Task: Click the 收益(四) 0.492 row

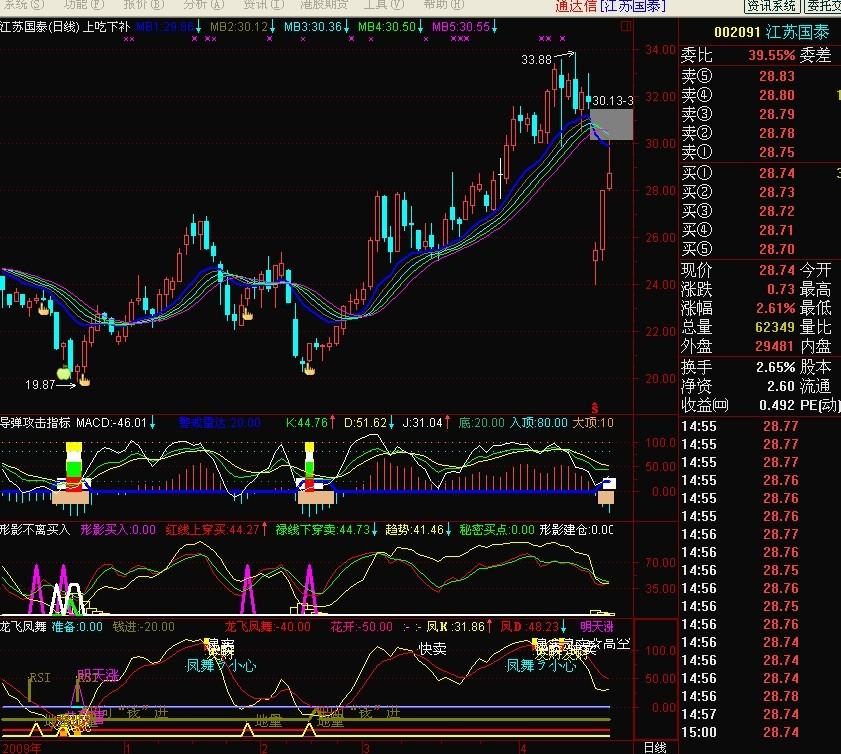Action: click(x=738, y=405)
